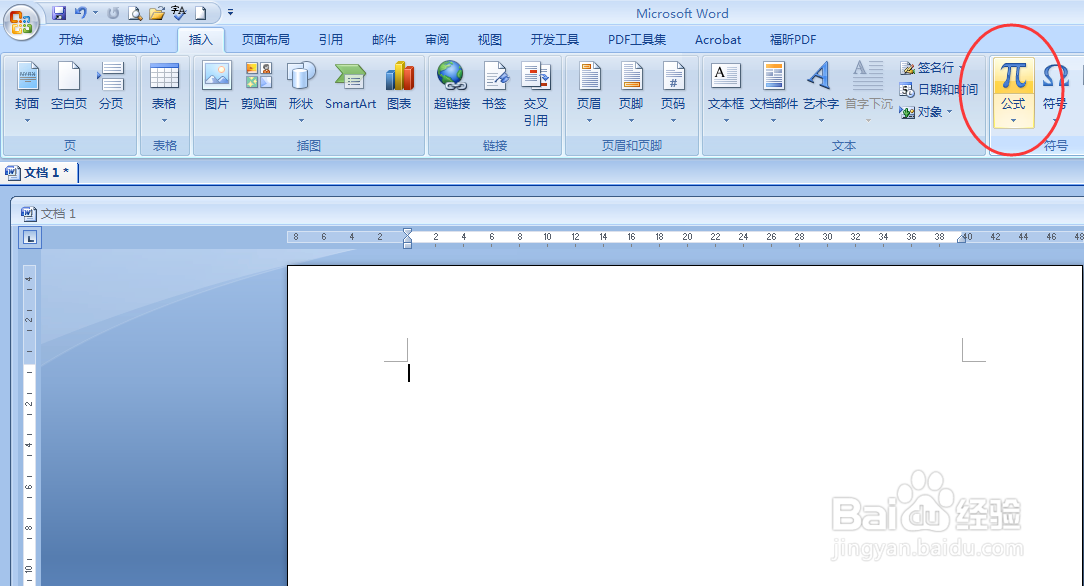Switch to Acrobat tab
1084x586 pixels.
coord(718,39)
